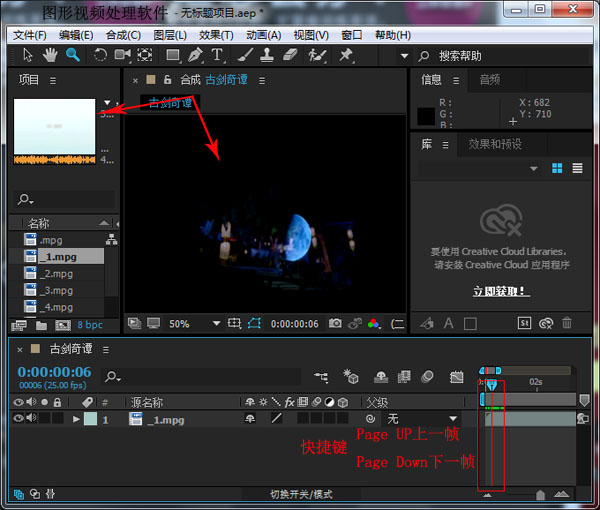Image resolution: width=600 pixels, height=510 pixels.
Task: Select the Camera tool
Action: tap(122, 55)
